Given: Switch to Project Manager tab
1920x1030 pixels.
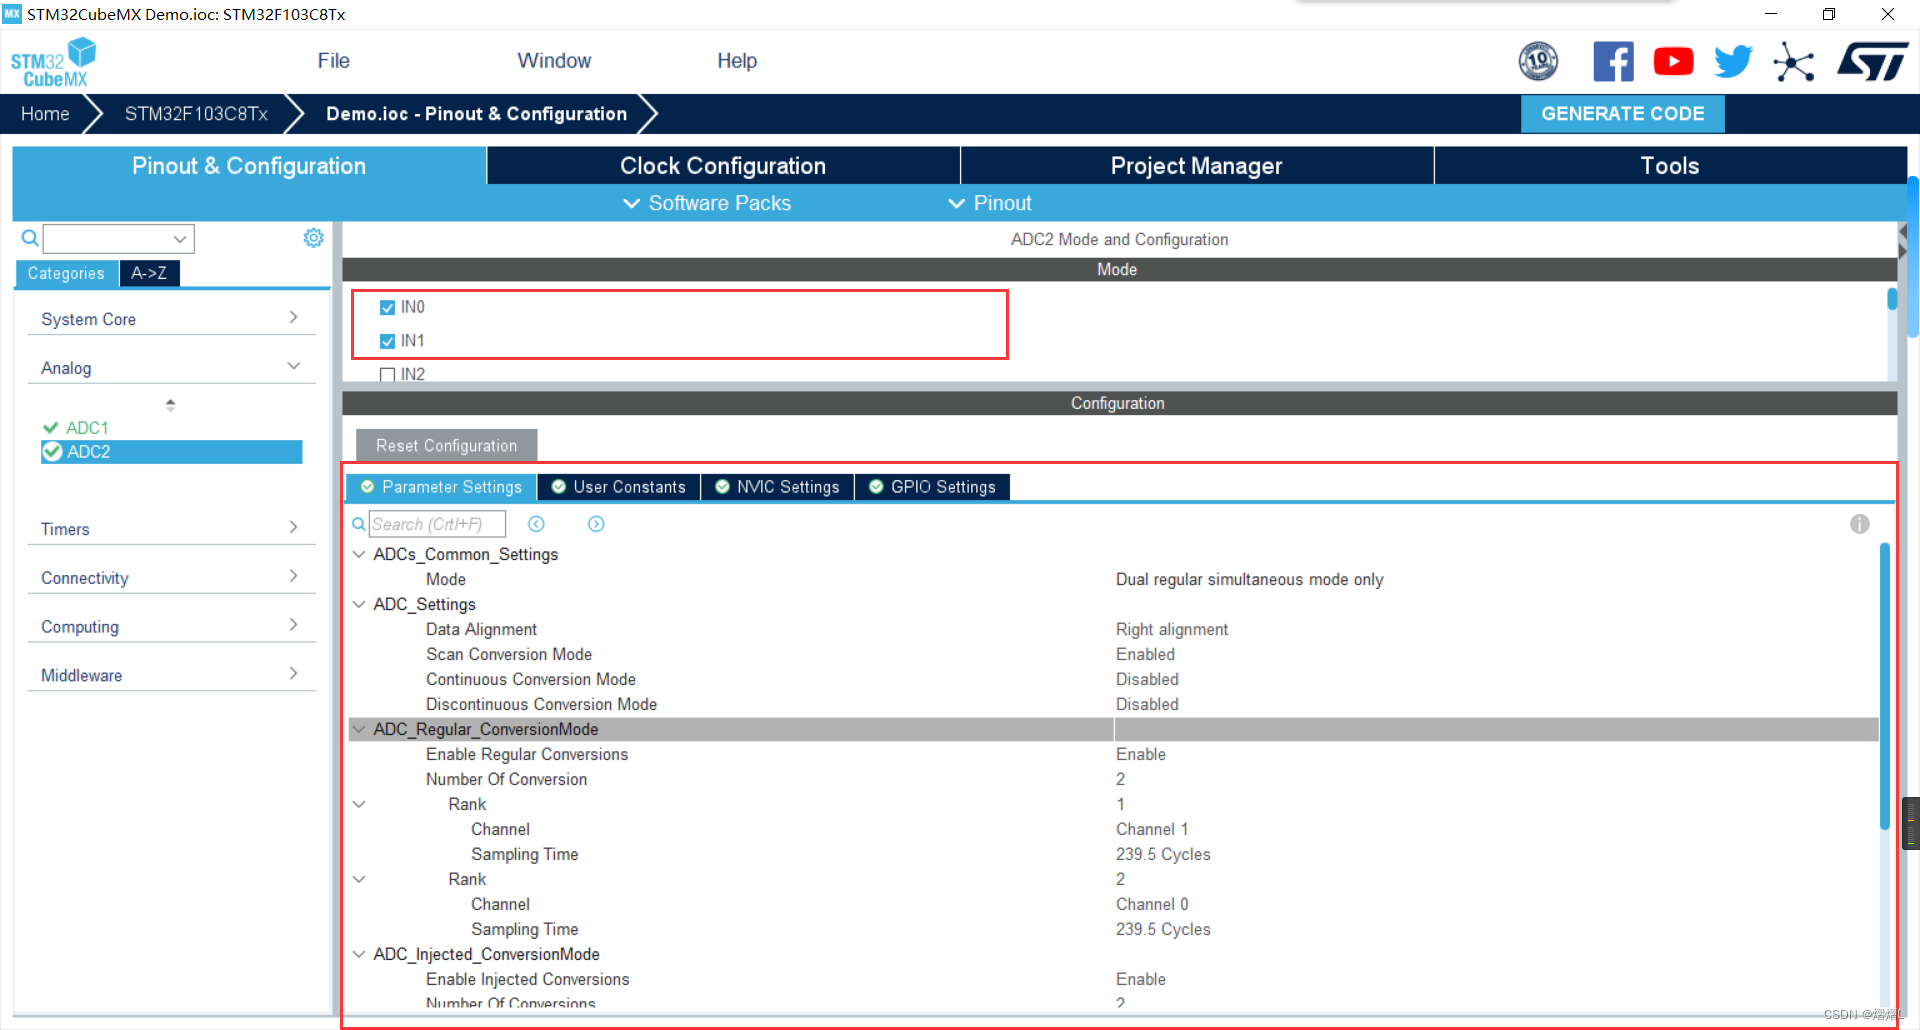Looking at the screenshot, I should point(1197,166).
